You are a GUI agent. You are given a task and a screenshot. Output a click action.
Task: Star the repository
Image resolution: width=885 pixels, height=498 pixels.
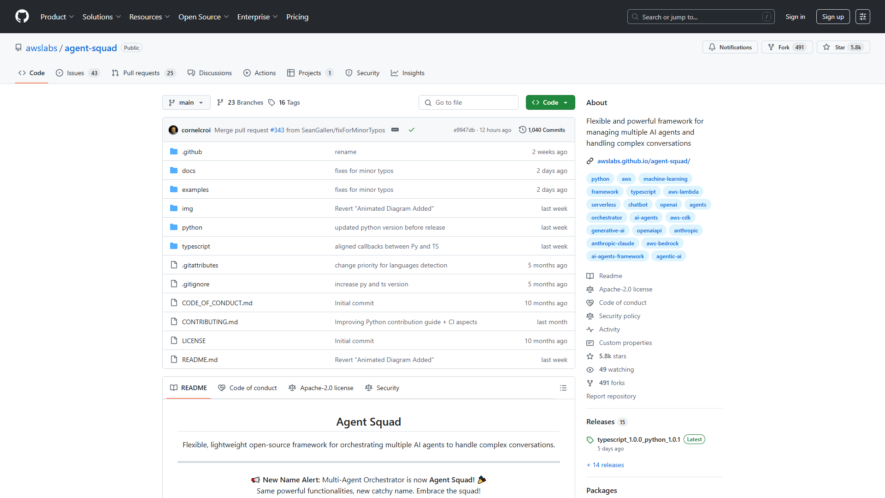coord(843,47)
